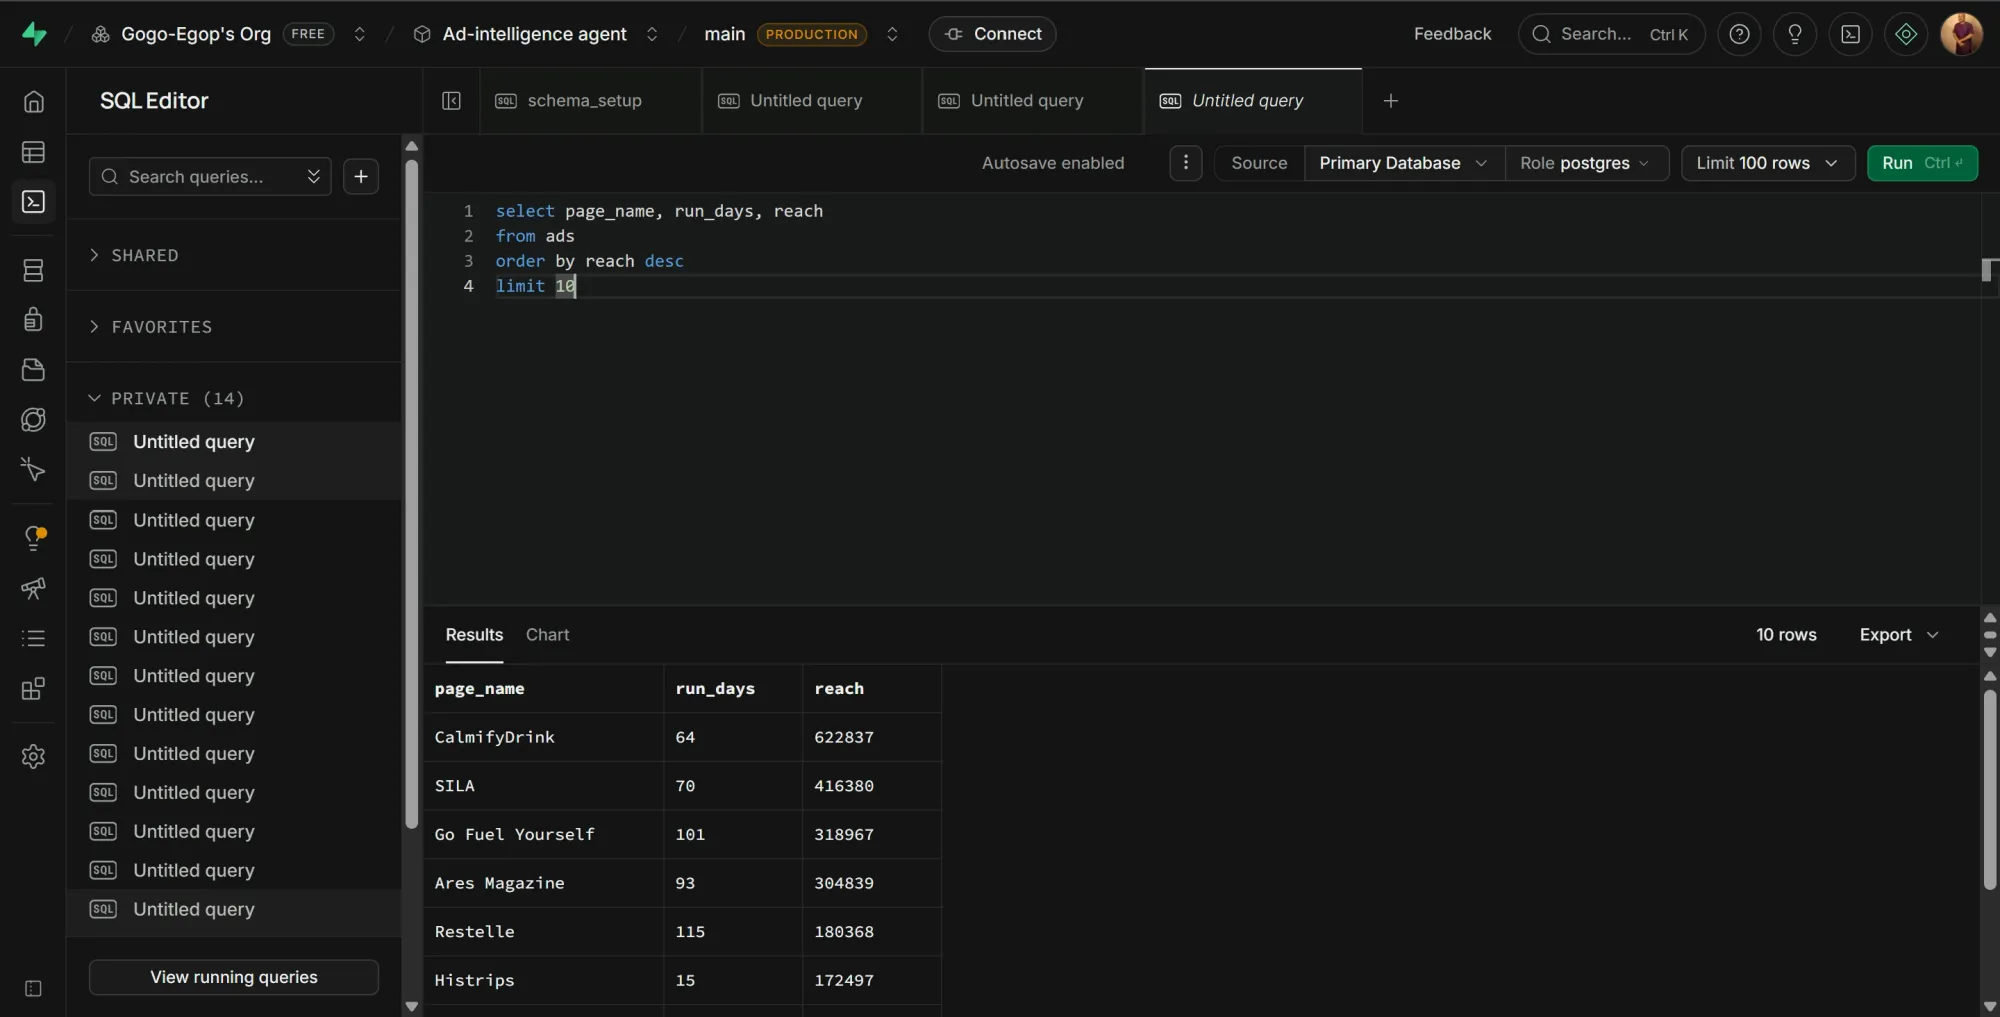Open the Primary Database dropdown
2000x1017 pixels.
(1404, 163)
